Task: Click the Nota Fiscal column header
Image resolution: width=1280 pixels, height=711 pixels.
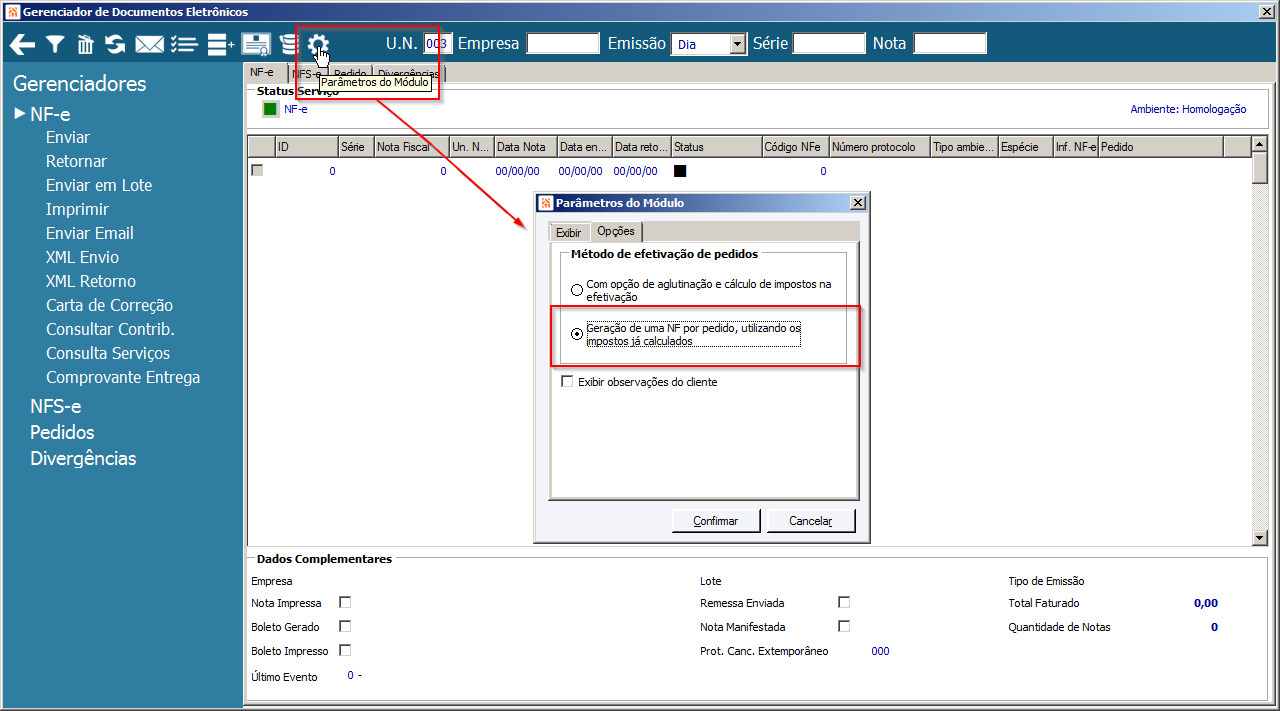Action: 412,147
